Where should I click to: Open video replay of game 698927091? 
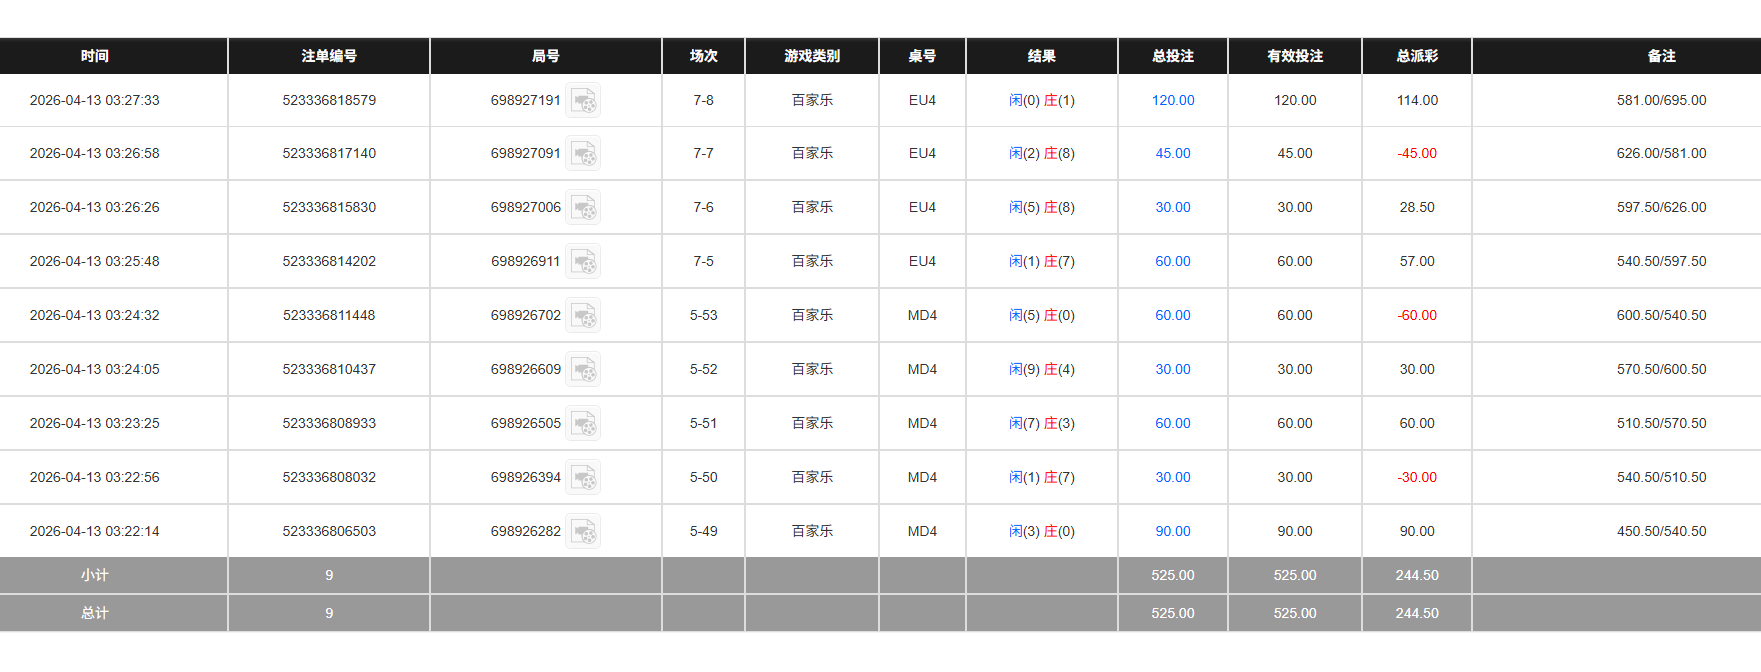[585, 153]
